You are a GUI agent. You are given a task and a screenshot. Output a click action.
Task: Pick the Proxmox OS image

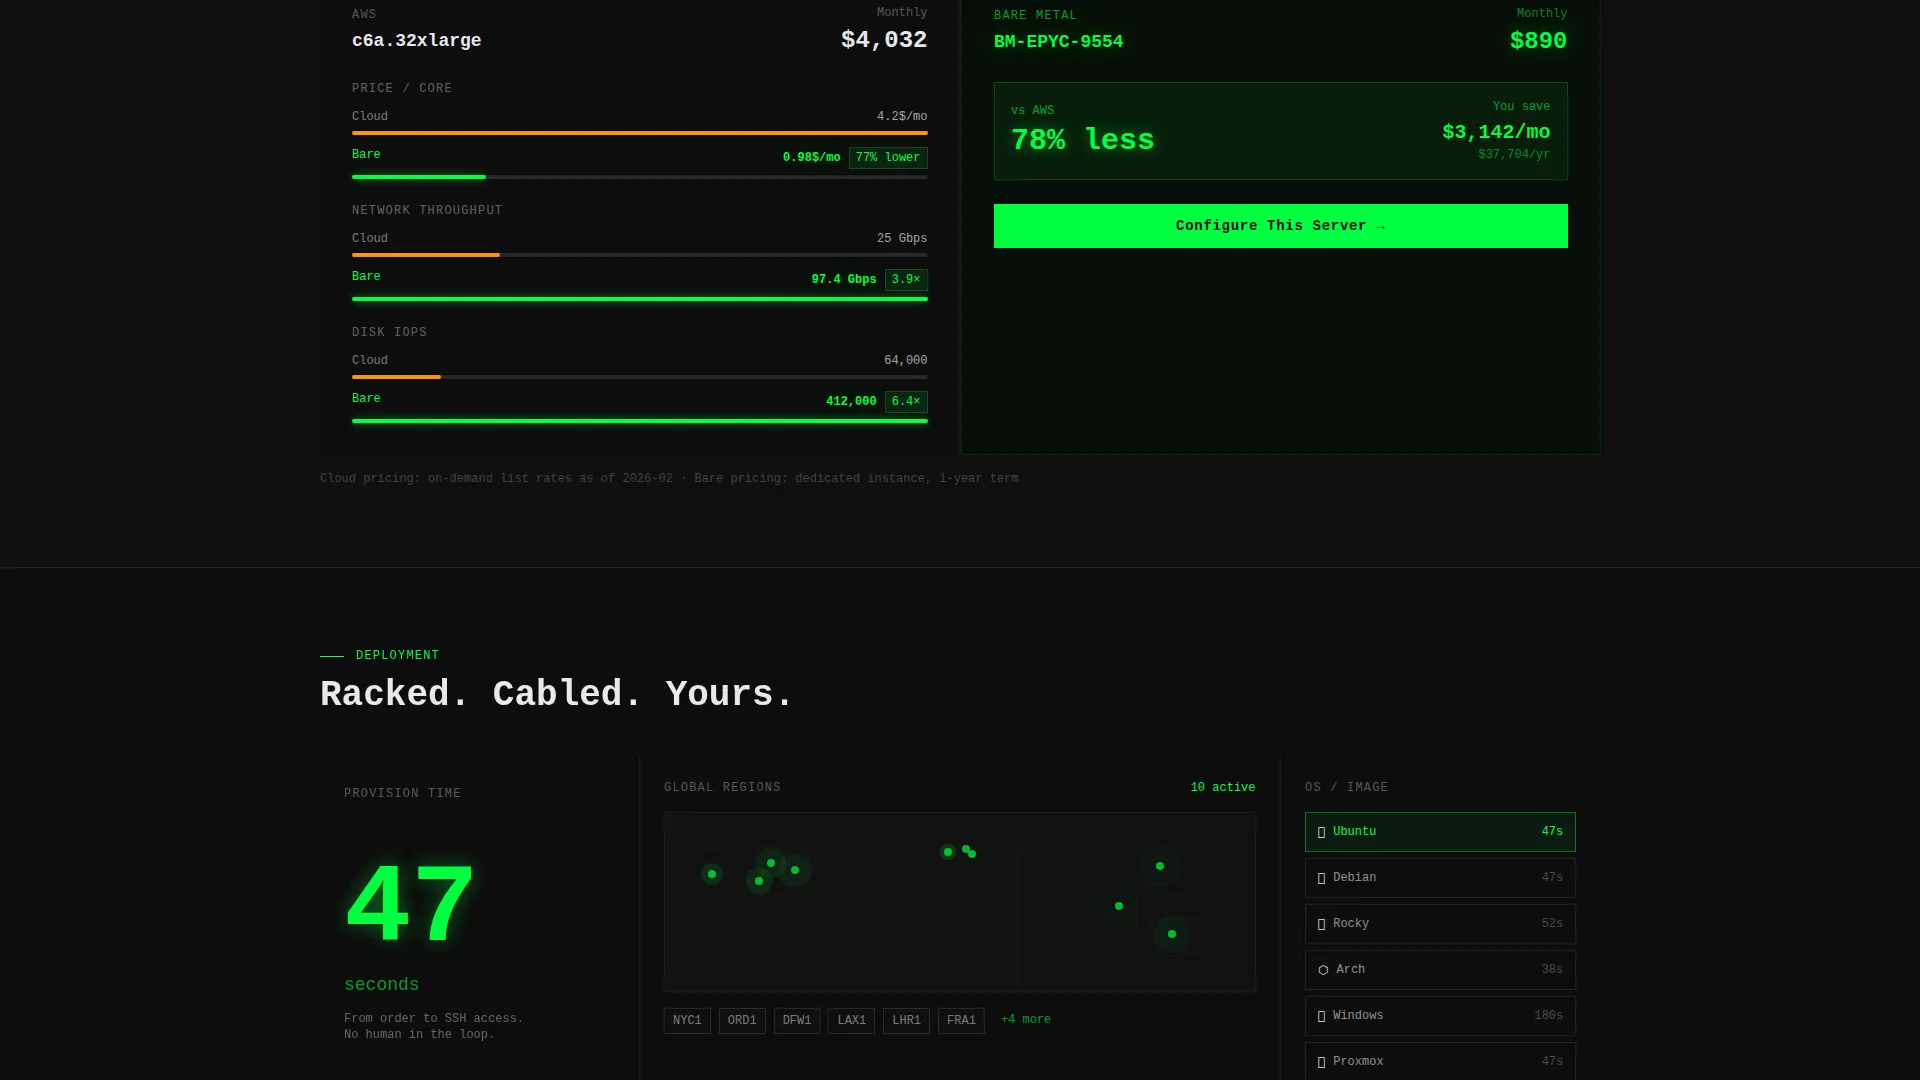[1440, 1061]
